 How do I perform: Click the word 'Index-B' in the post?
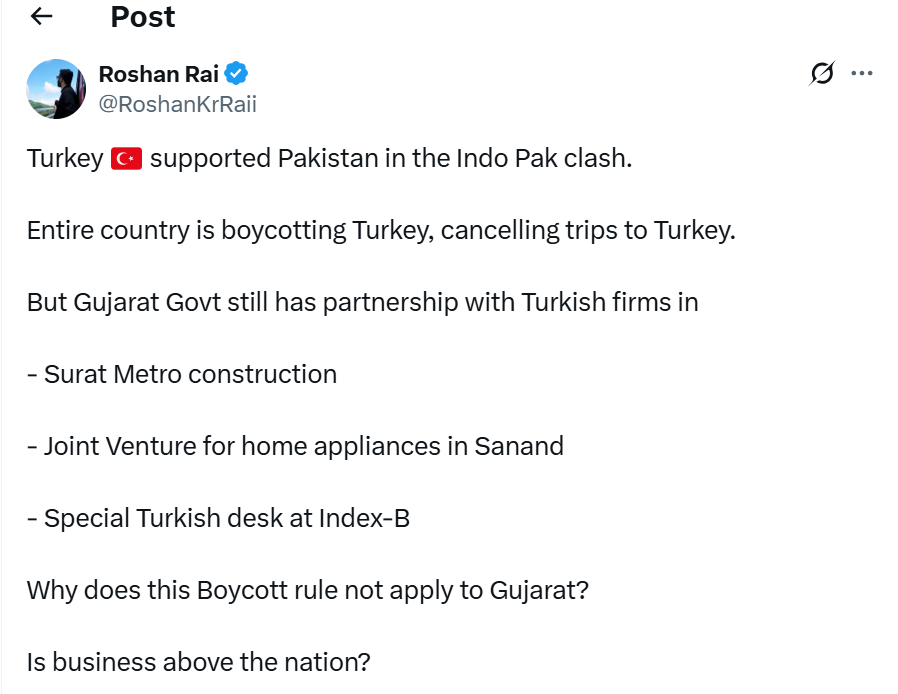(364, 518)
